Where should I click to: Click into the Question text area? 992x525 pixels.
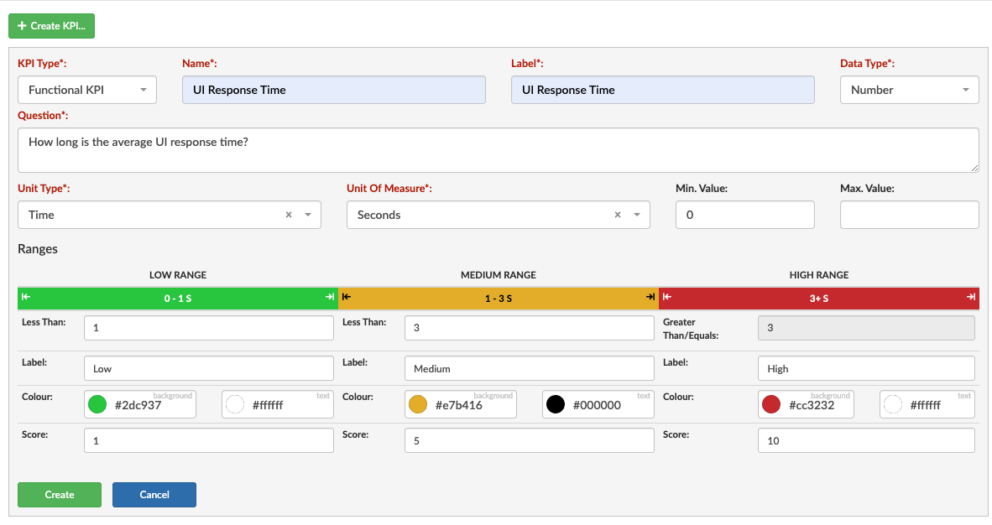[x=498, y=150]
